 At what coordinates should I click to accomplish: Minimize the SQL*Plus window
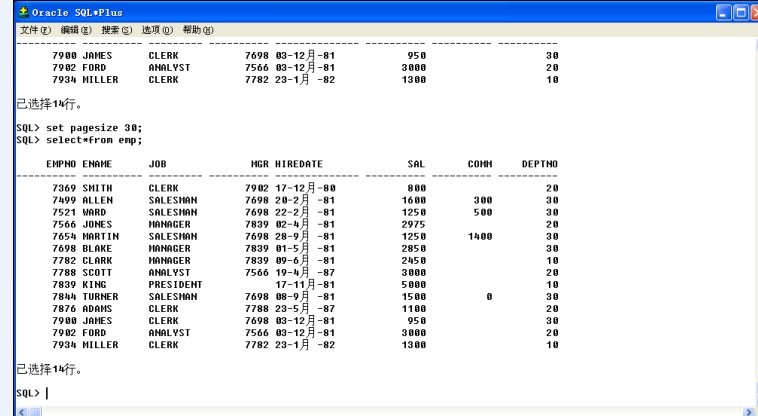click(x=723, y=13)
